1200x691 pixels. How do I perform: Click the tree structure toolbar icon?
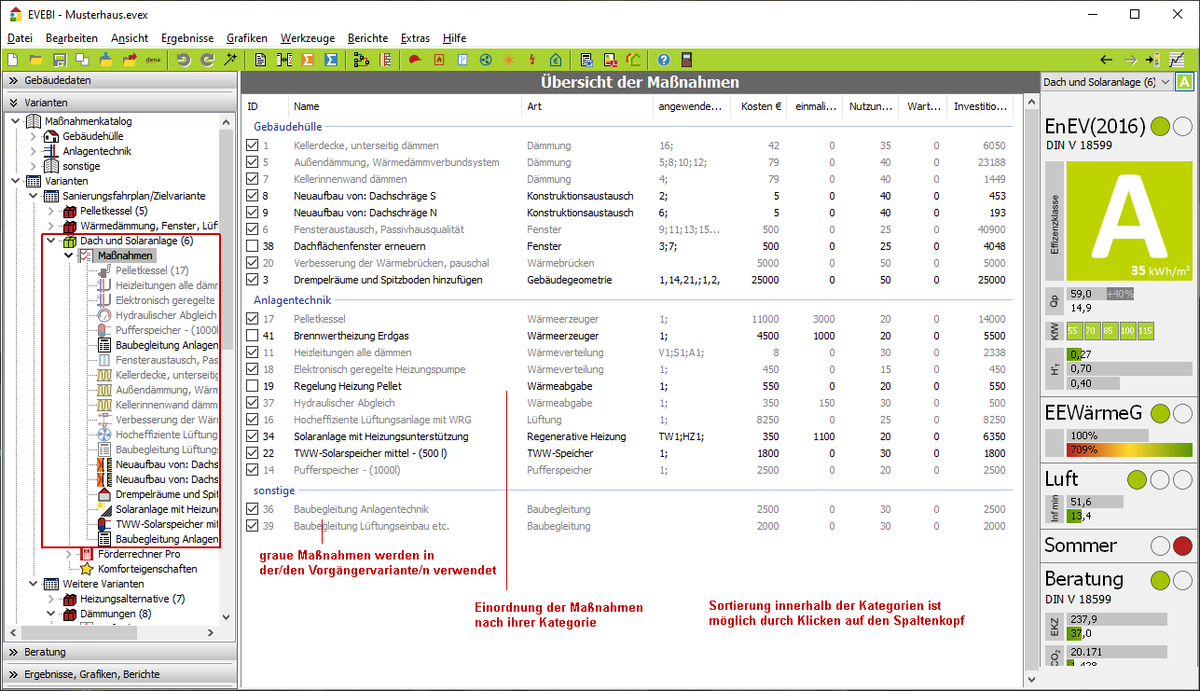pyautogui.click(x=362, y=60)
